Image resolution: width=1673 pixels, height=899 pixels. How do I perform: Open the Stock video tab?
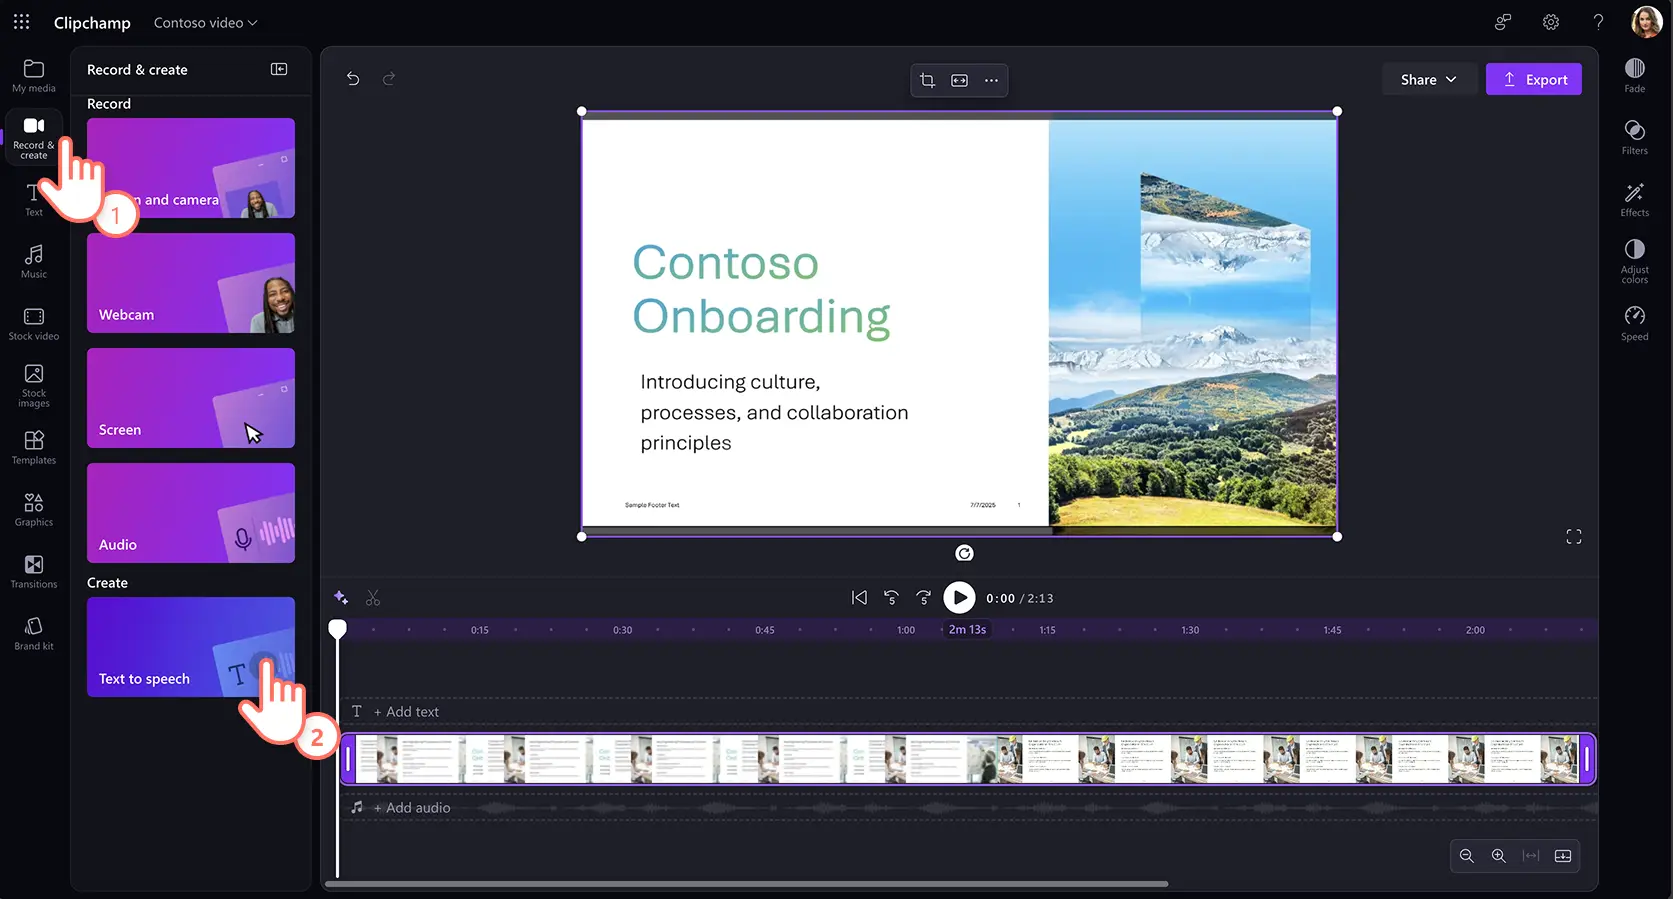click(34, 324)
